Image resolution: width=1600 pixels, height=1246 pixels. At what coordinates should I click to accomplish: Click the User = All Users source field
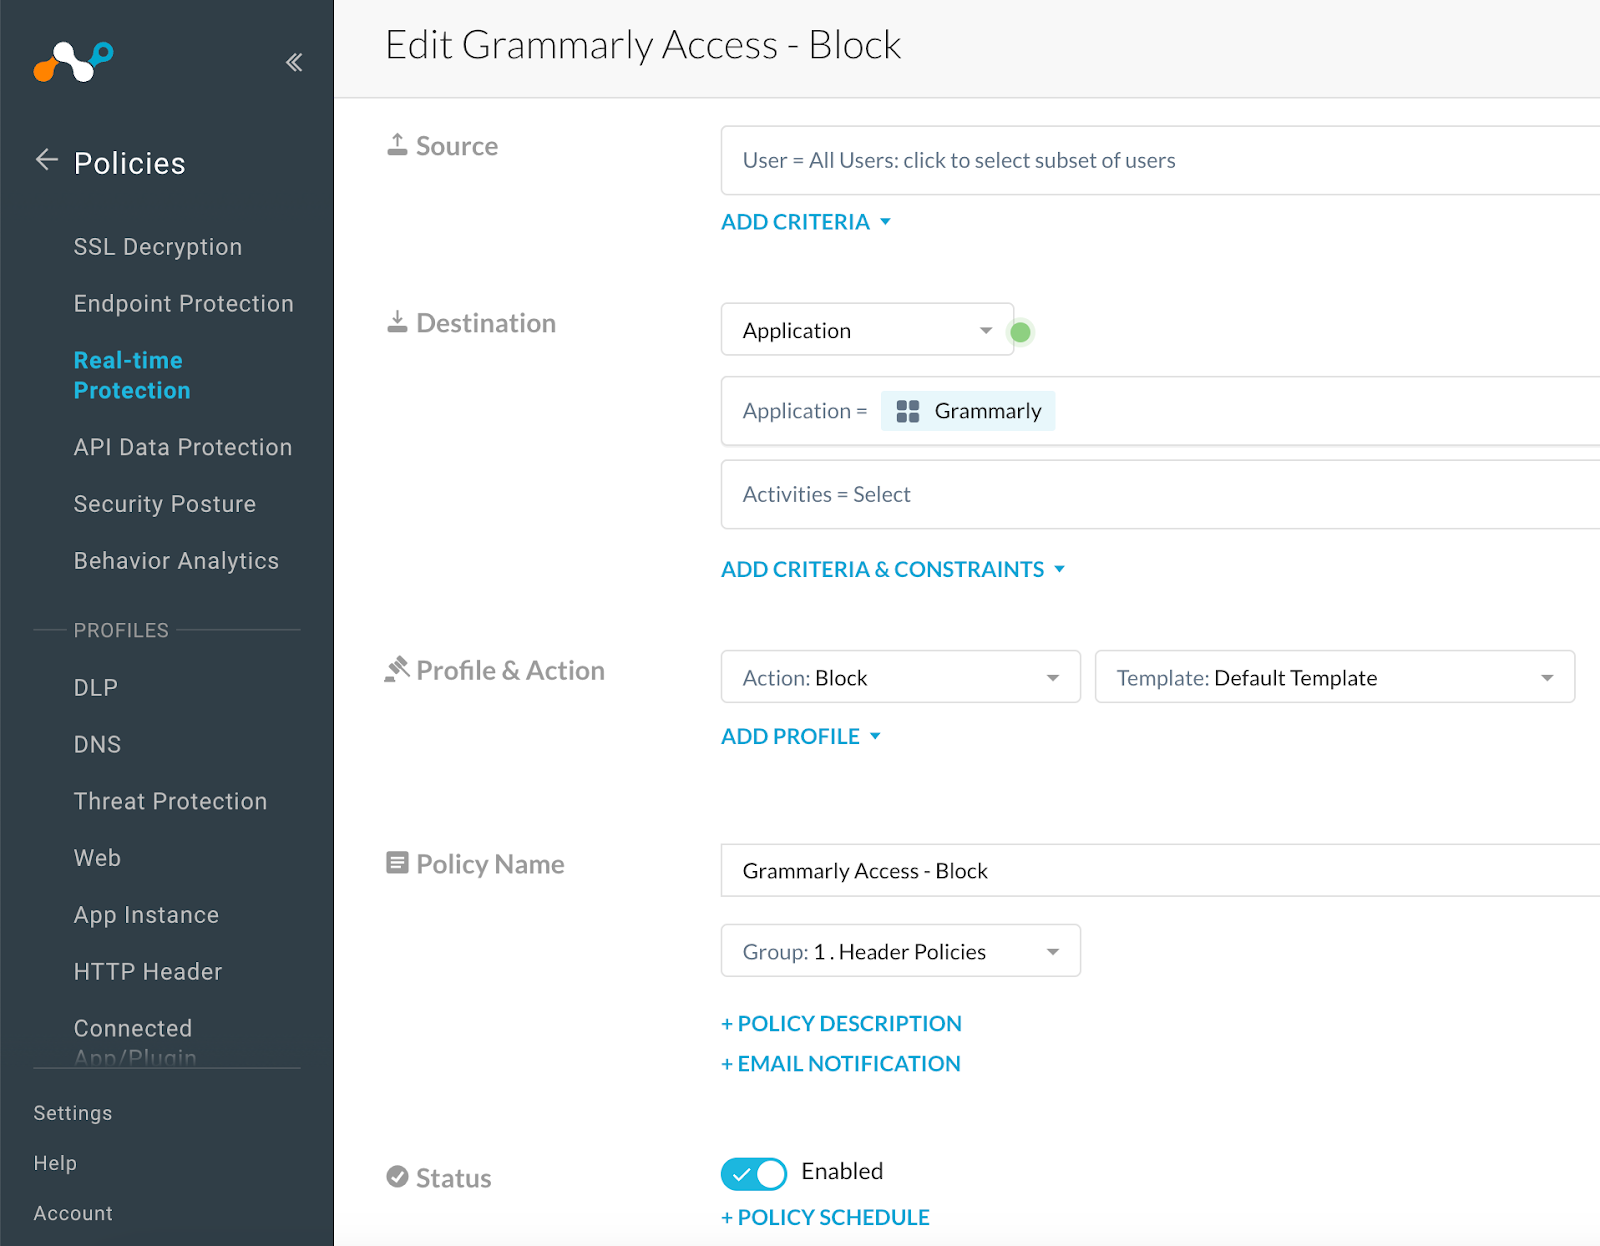pos(1160,160)
